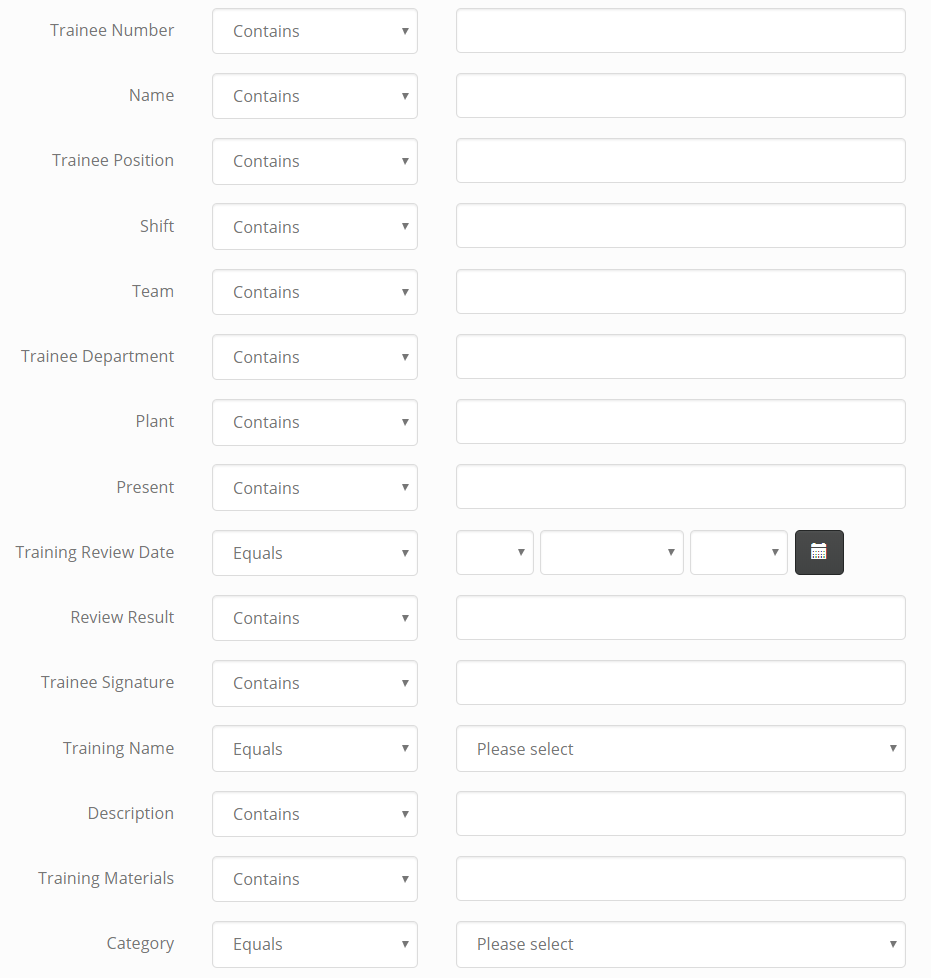This screenshot has width=931, height=978.
Task: Open the Training Review Date Equals dropdown
Action: 314,552
